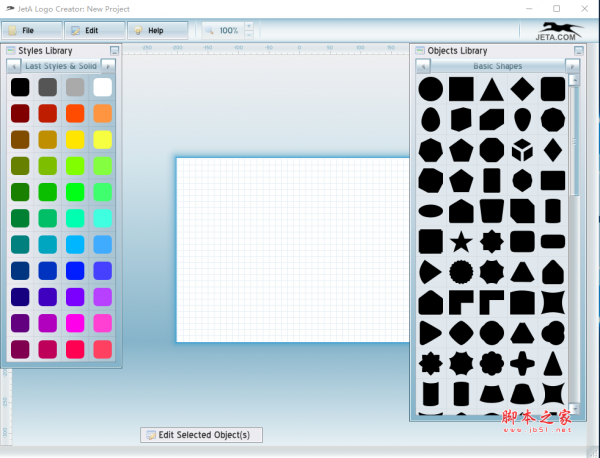This screenshot has width=600, height=458.
Task: Select the 3D cube shape
Action: 521,150
